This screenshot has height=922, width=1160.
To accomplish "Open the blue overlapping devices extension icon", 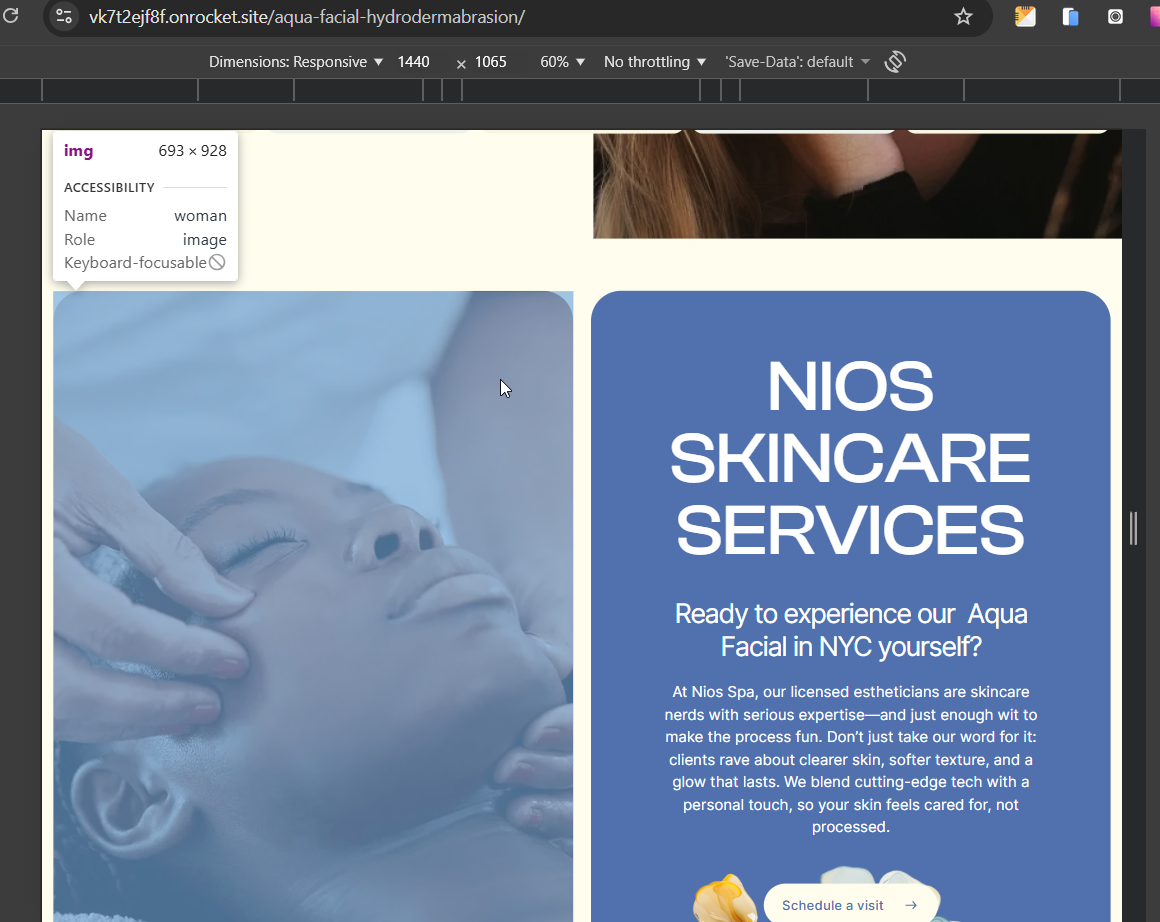I will (x=1070, y=16).
